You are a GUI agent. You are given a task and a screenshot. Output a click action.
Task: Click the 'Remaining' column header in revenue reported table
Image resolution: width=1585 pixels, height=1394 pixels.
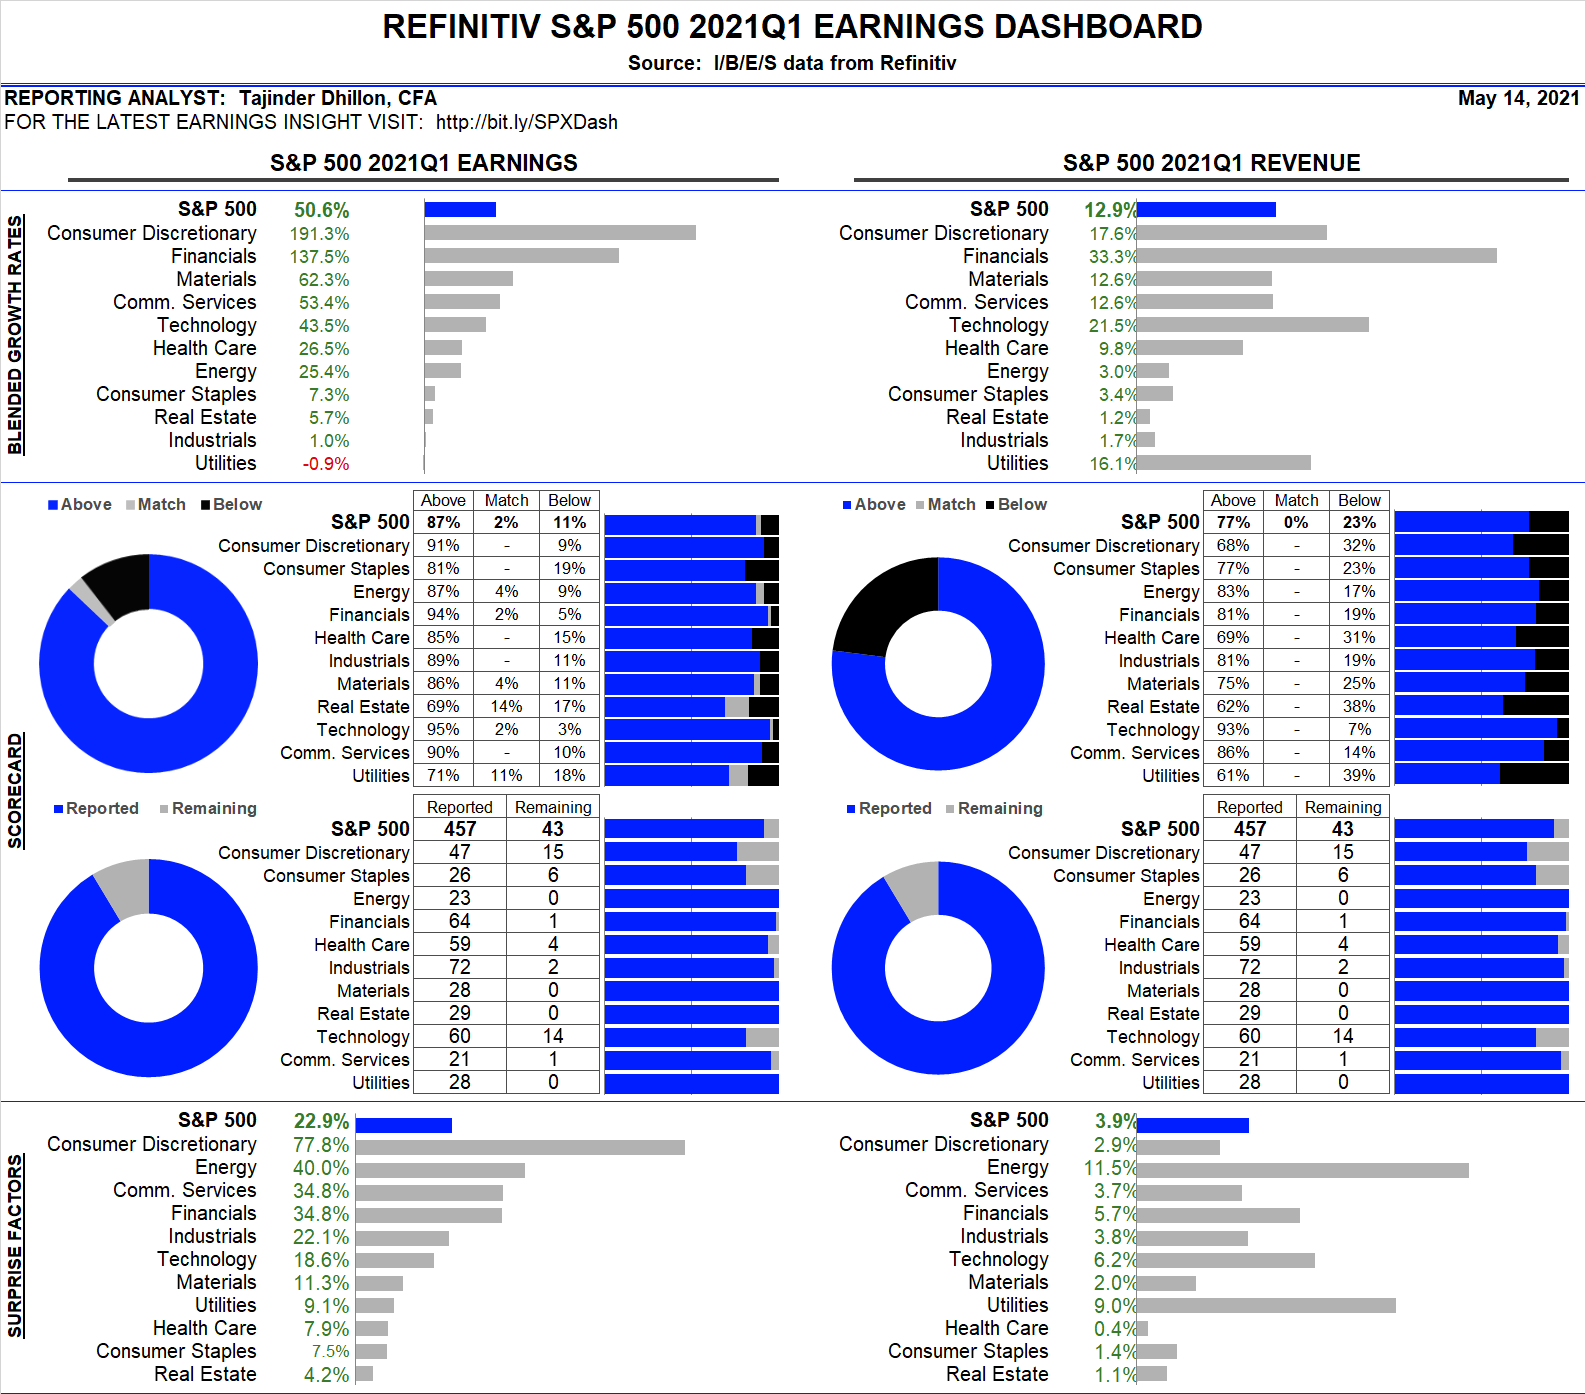(x=1343, y=807)
